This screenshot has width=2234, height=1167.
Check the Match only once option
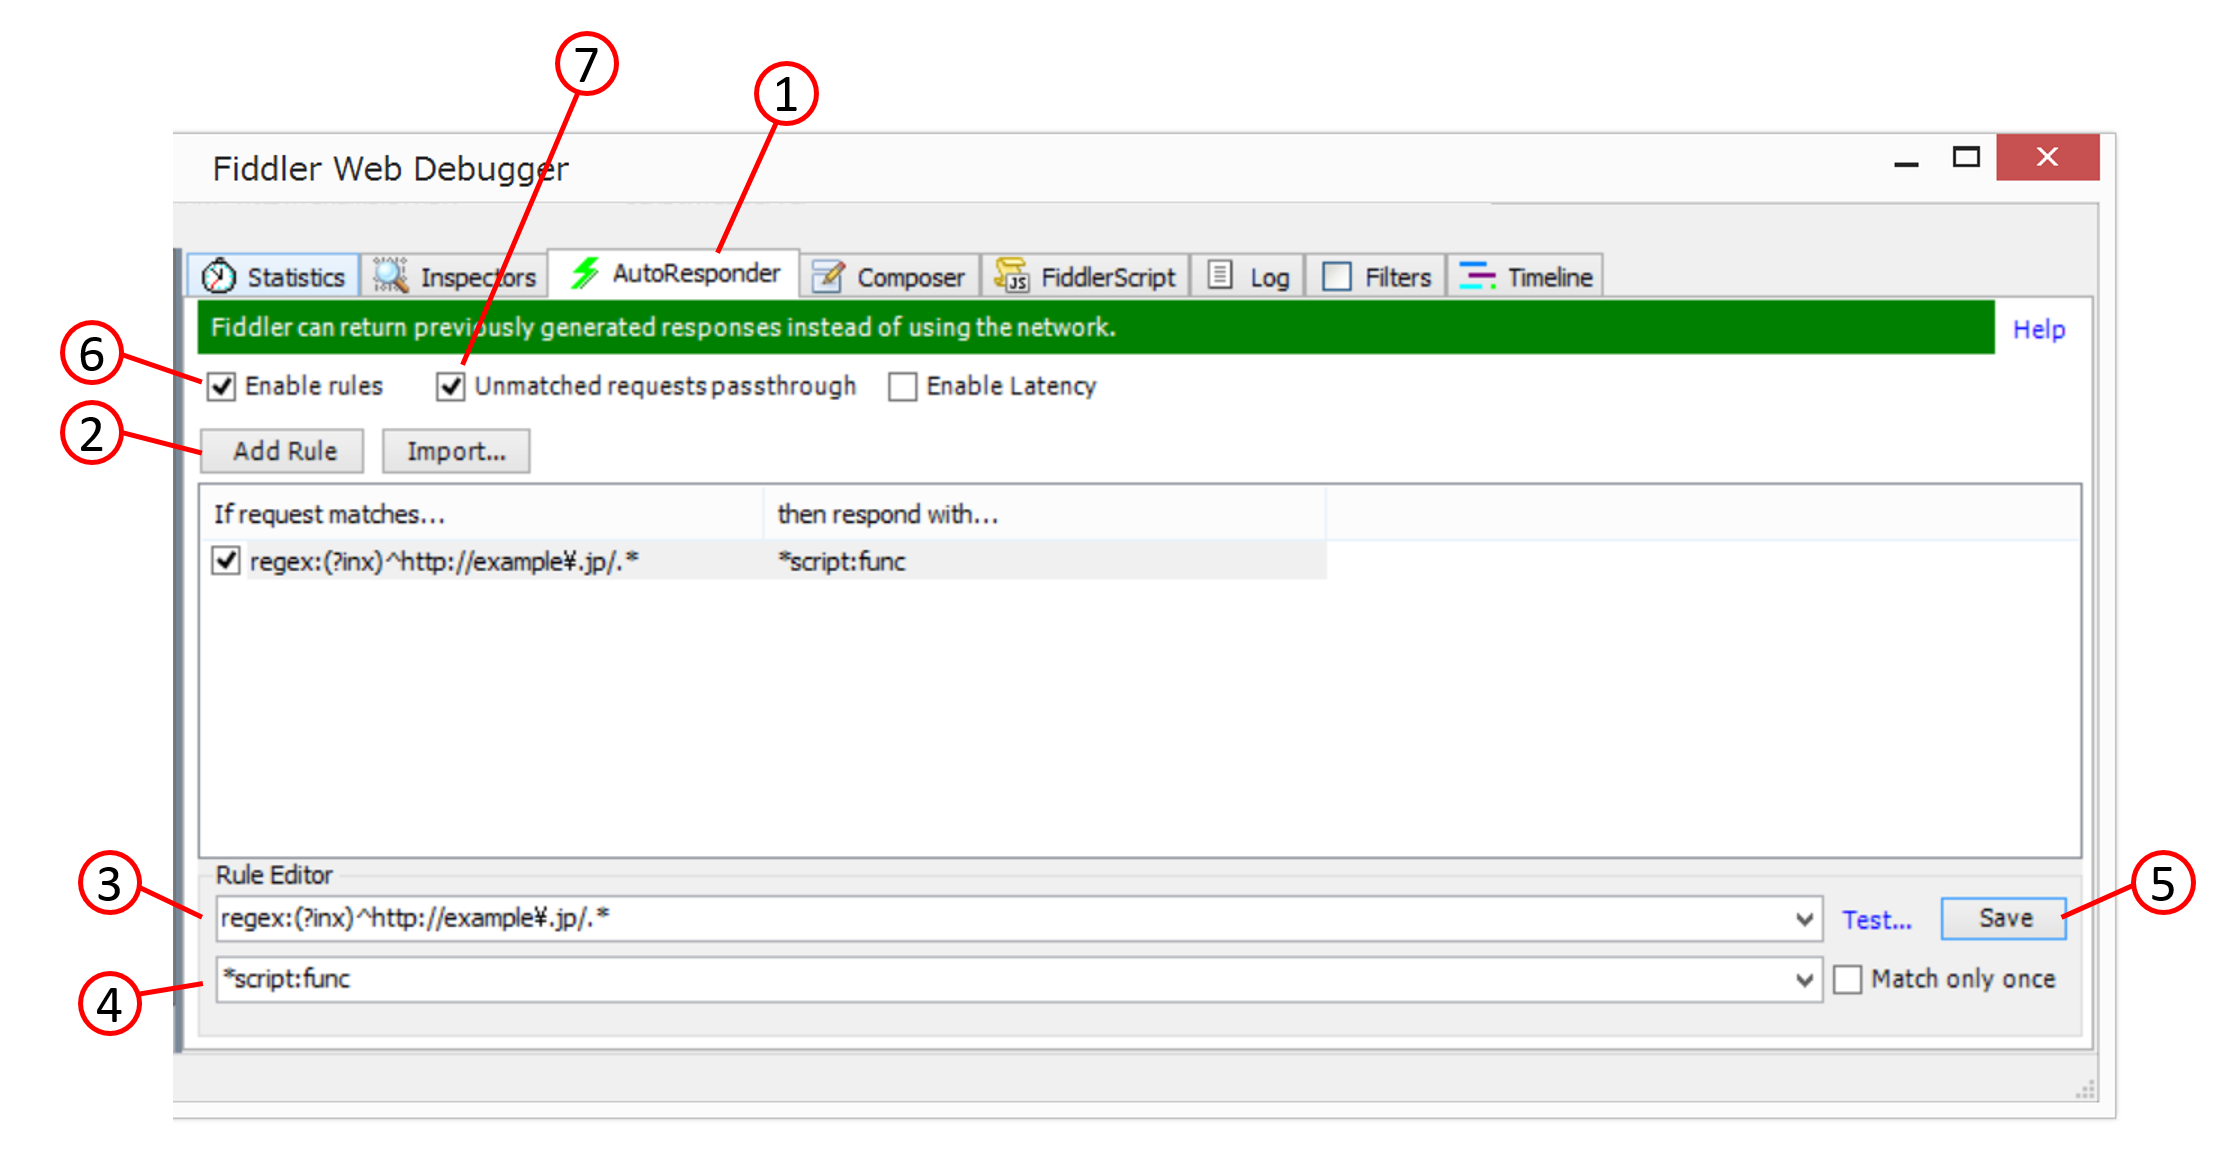(1847, 979)
